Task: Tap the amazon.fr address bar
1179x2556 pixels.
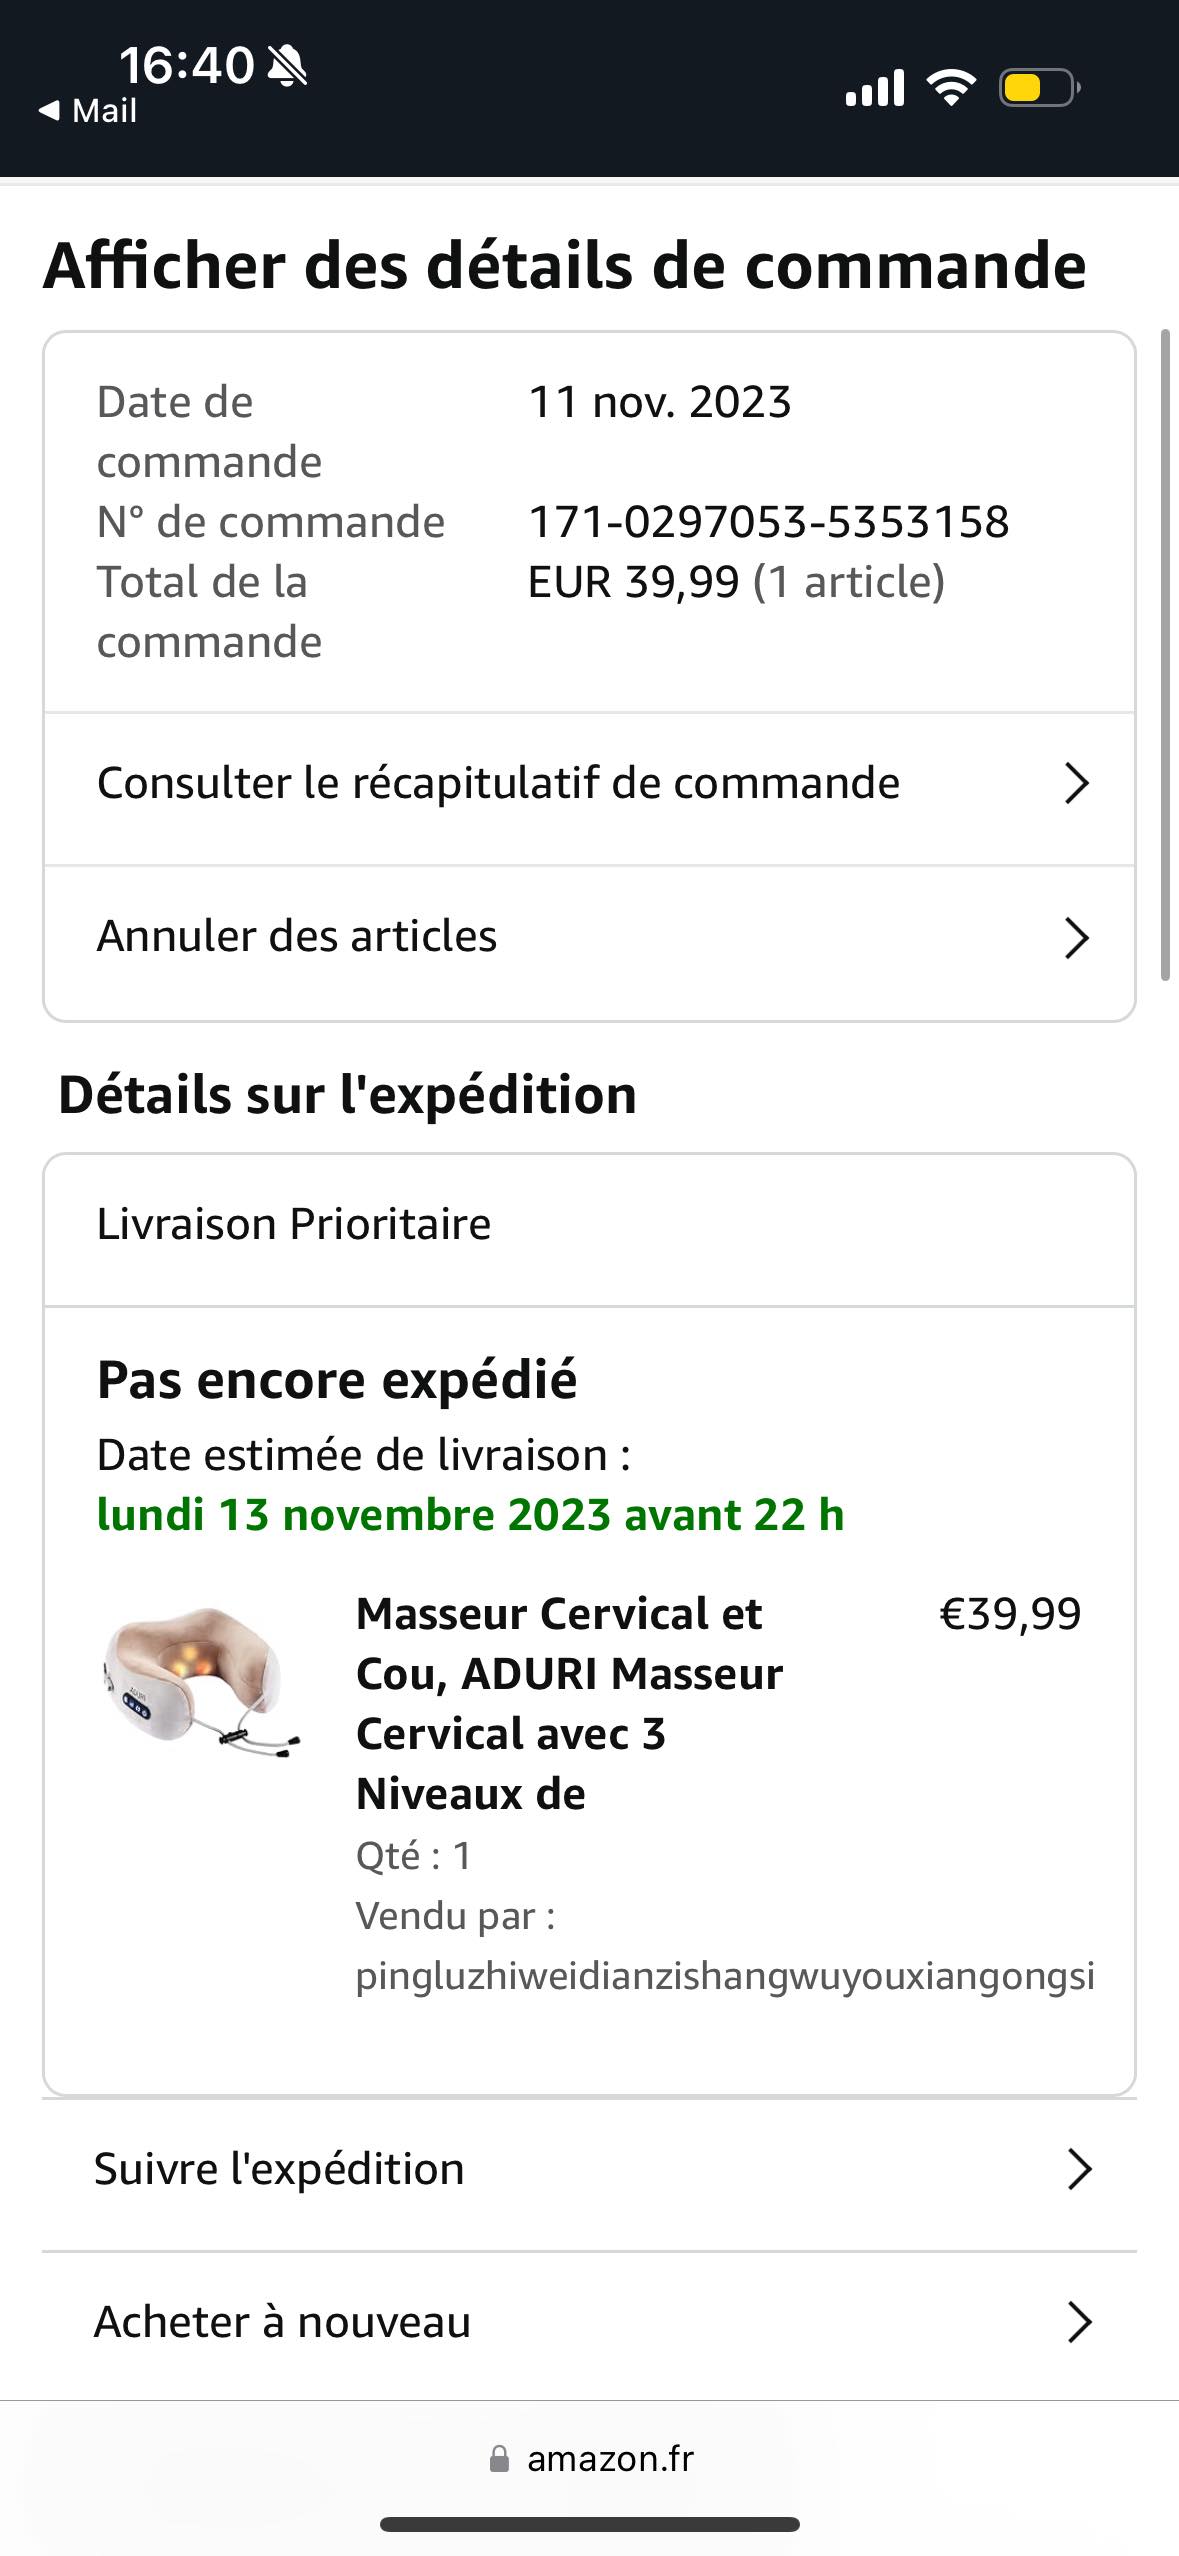Action: [610, 2459]
